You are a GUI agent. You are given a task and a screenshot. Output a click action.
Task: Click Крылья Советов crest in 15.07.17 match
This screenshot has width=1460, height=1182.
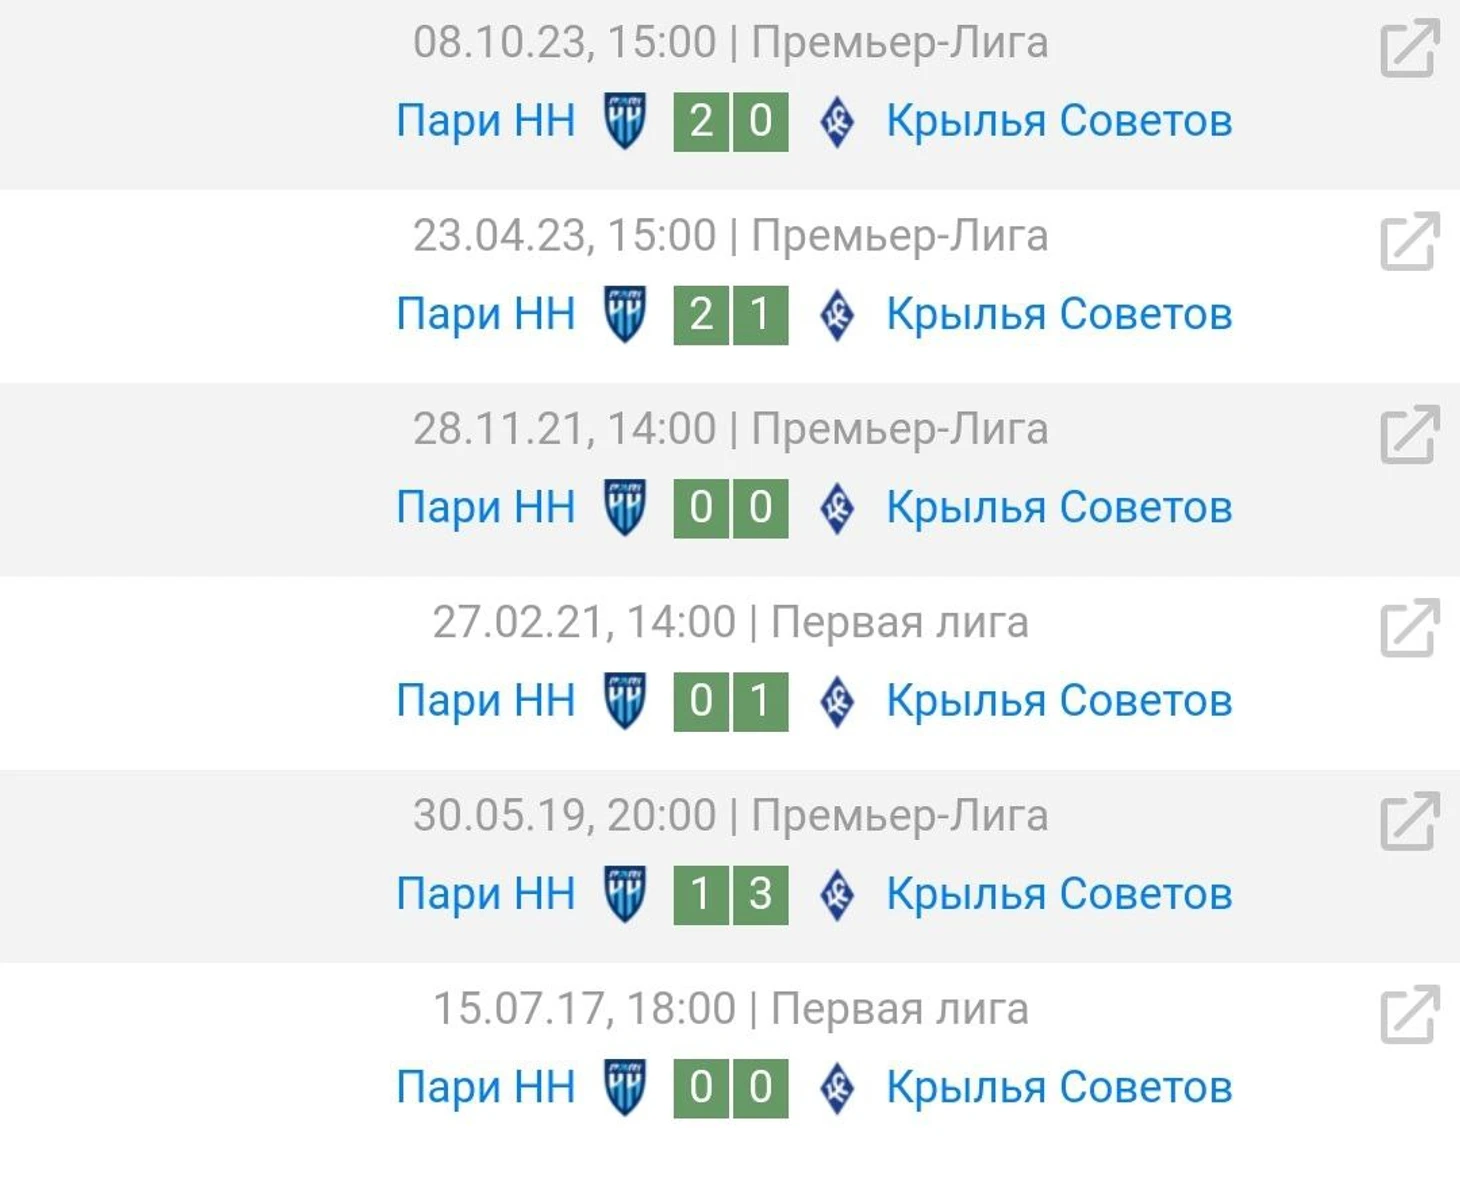pos(837,1088)
